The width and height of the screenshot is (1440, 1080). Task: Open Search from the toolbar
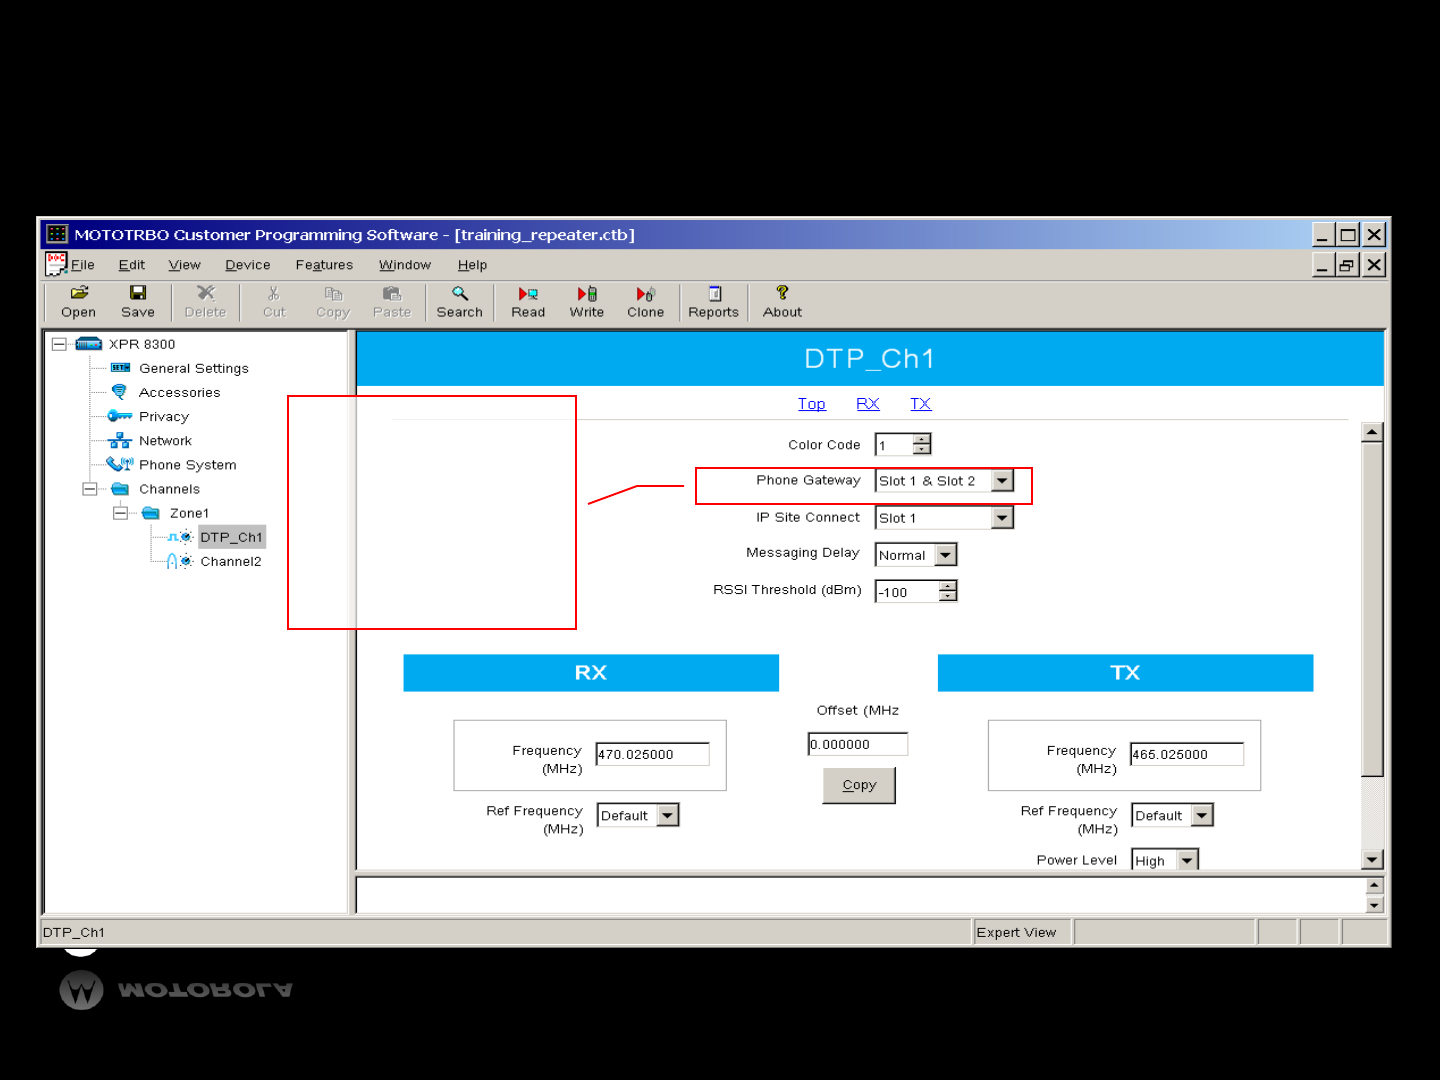pos(459,301)
